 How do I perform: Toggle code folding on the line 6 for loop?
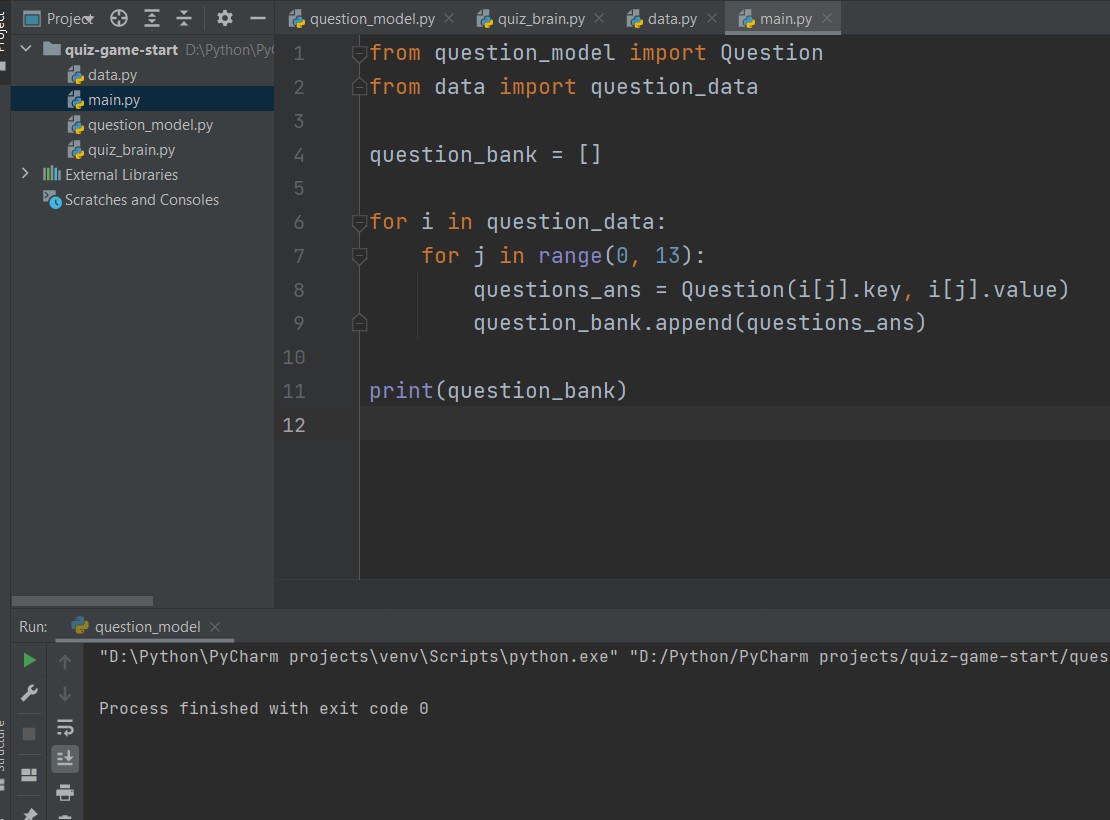(x=359, y=222)
